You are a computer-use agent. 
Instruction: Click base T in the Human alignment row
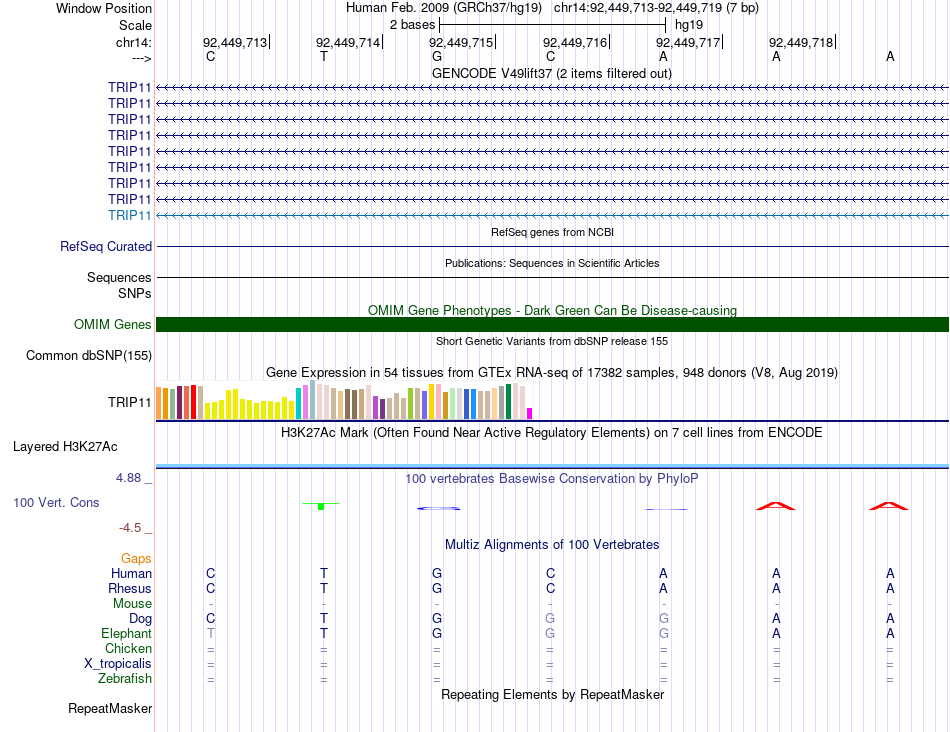pyautogui.click(x=324, y=573)
